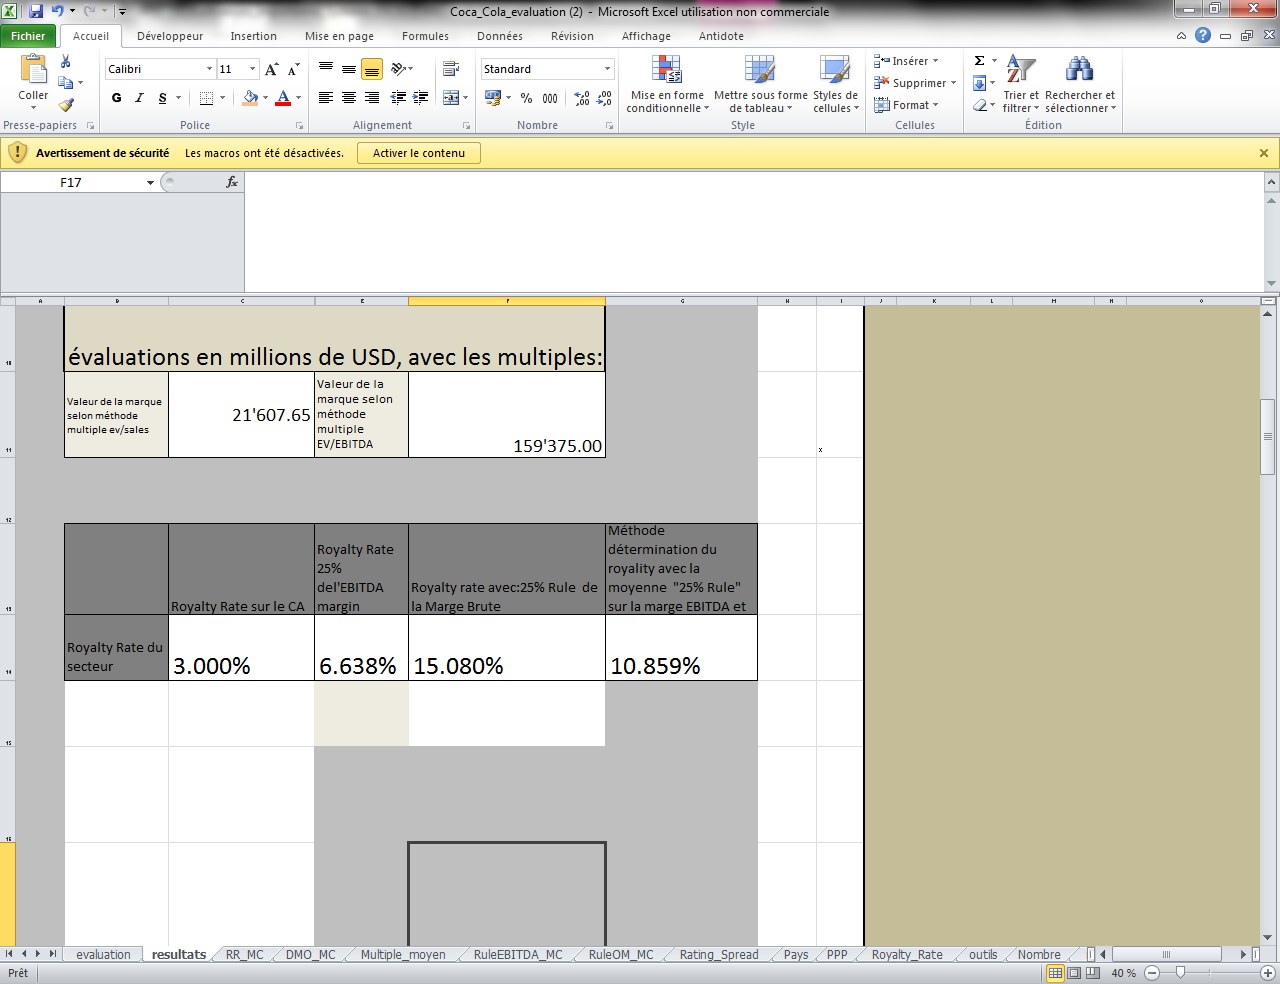This screenshot has height=984, width=1280.
Task: Open the font size 11 dropdown
Action: [x=252, y=69]
